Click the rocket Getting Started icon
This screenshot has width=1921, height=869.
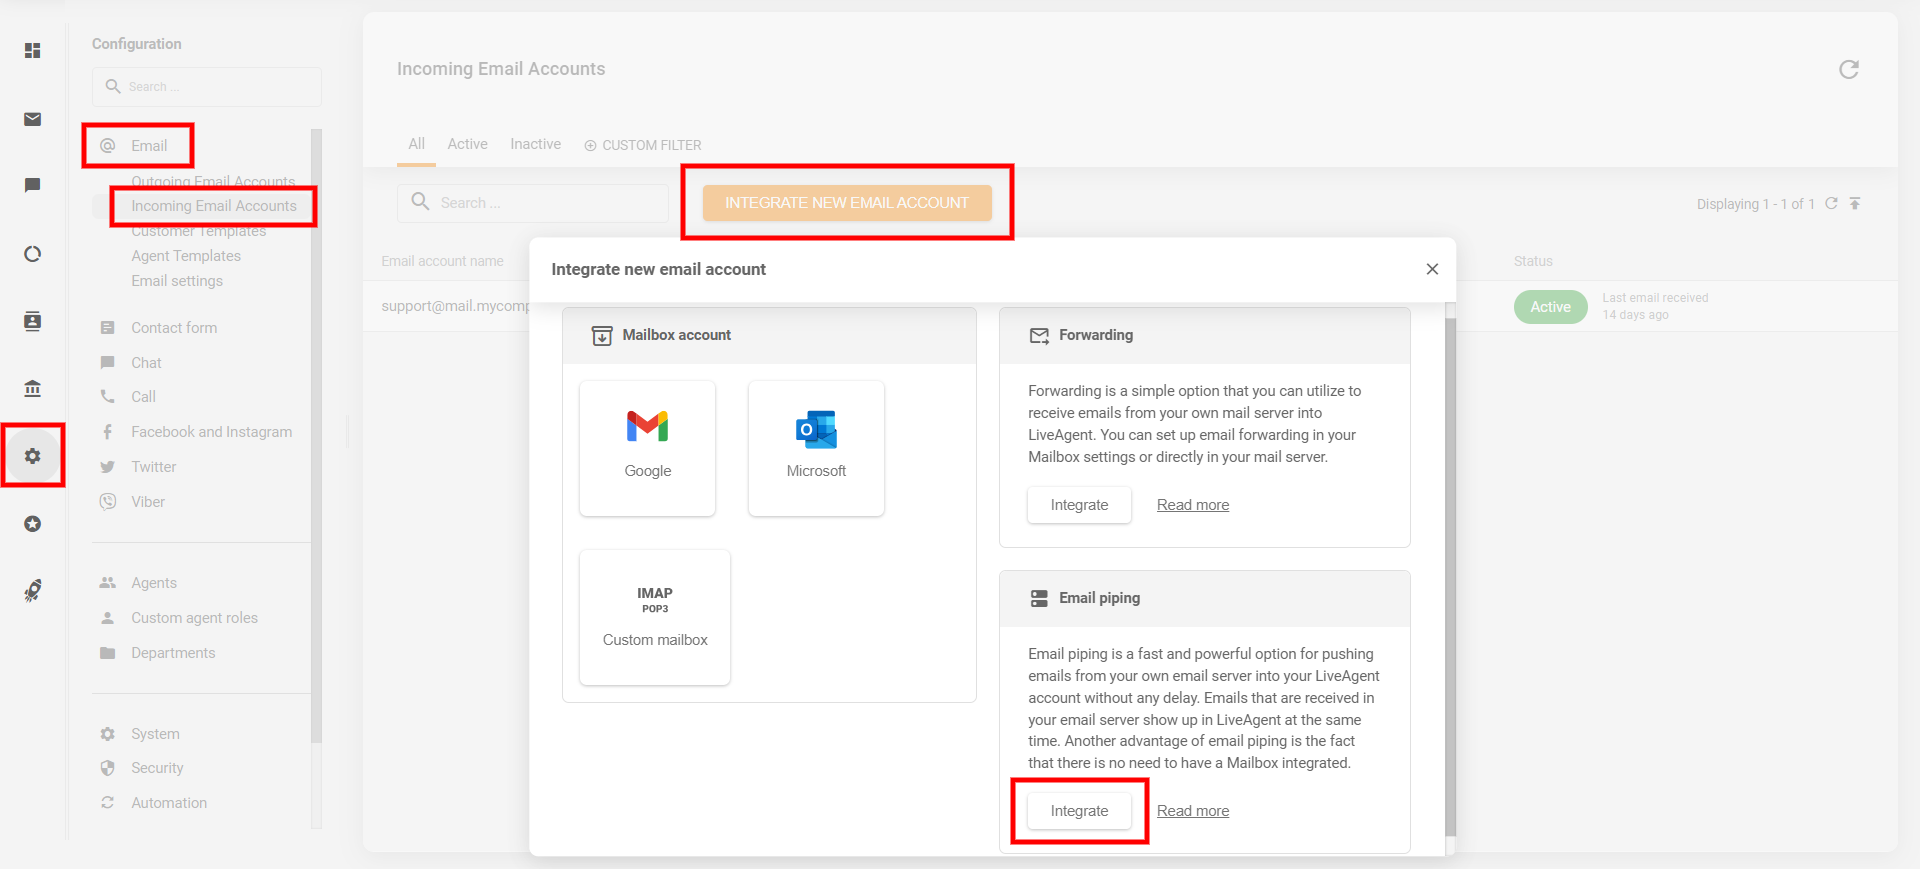pos(33,591)
